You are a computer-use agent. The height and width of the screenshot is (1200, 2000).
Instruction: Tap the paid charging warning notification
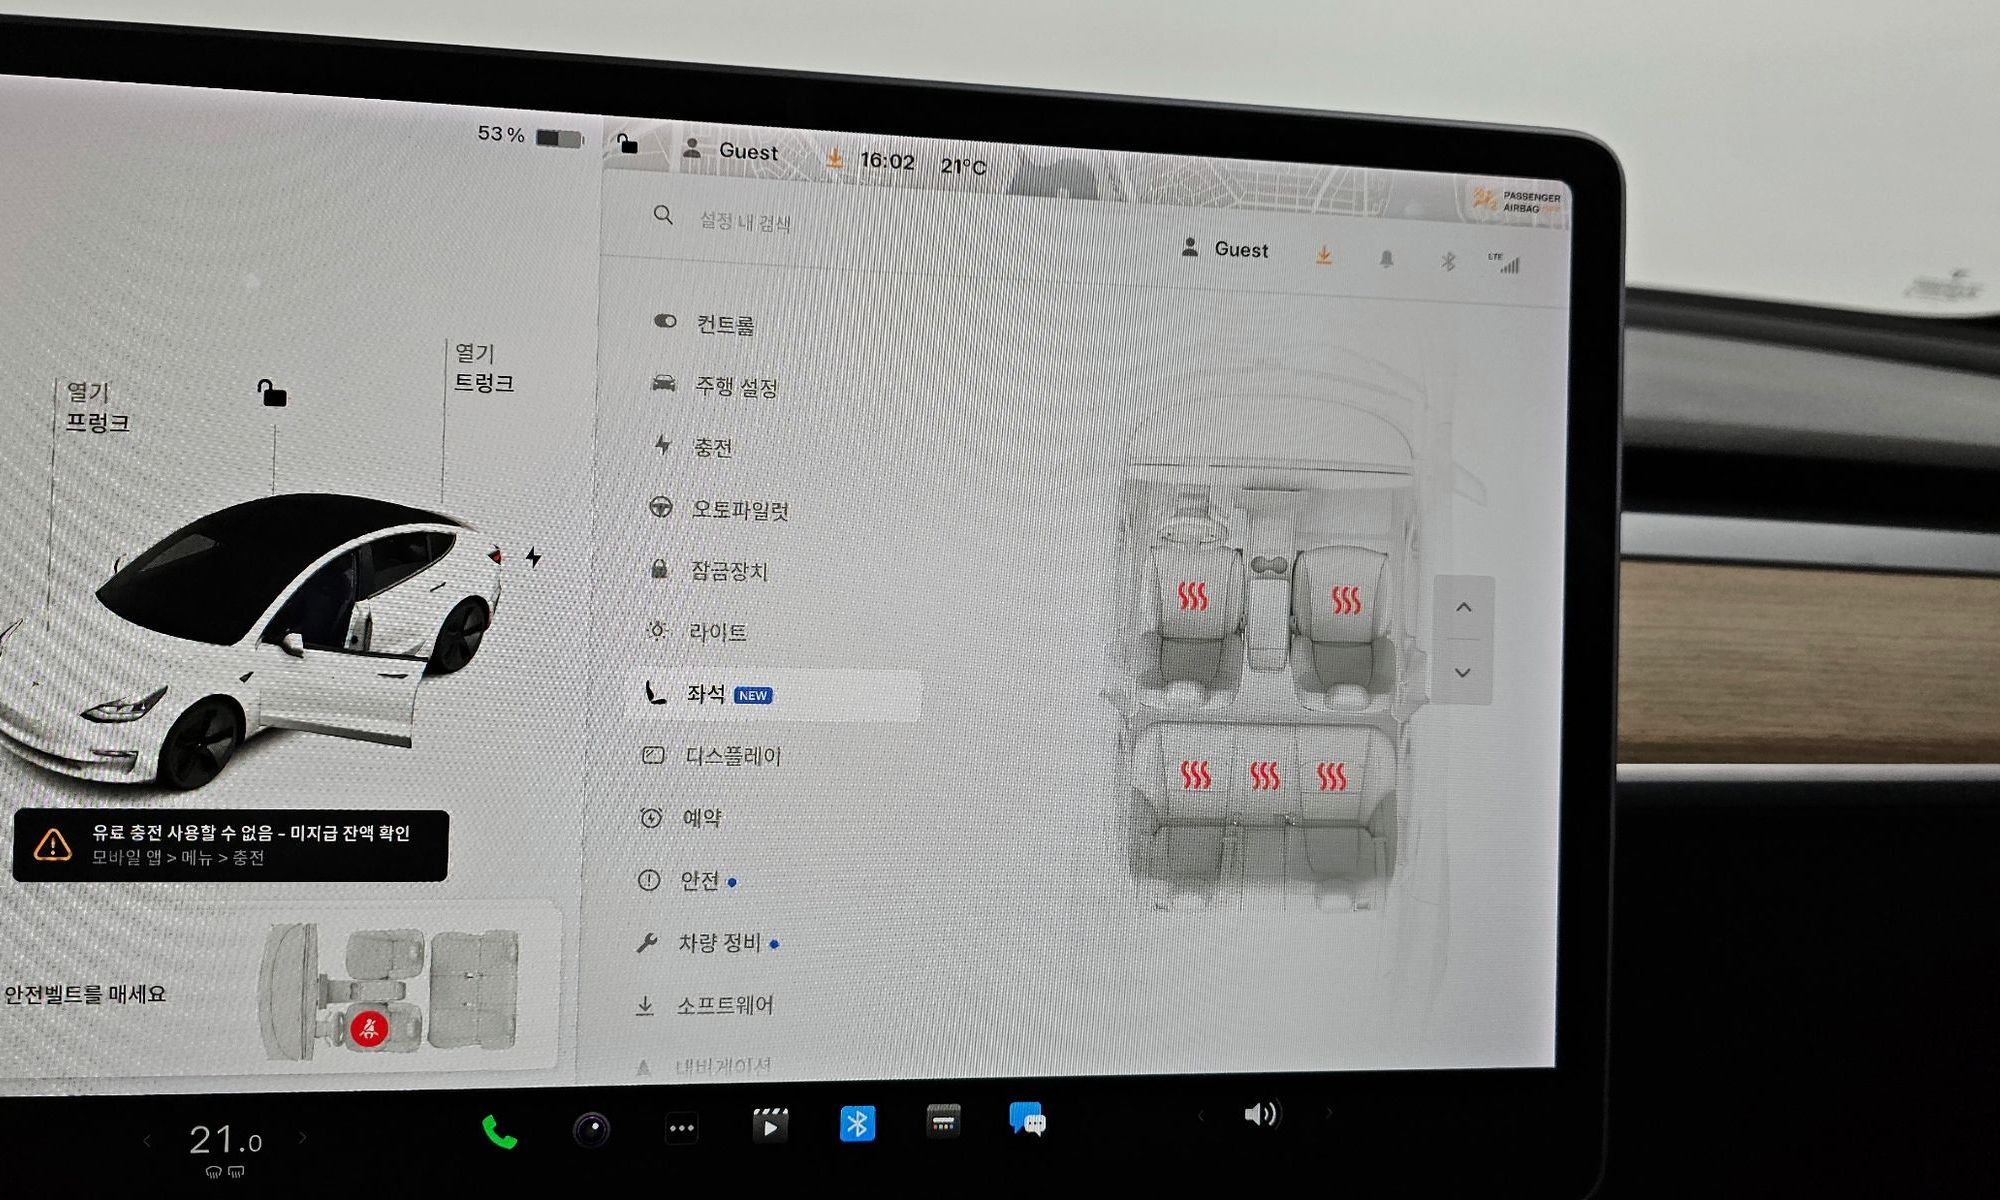tap(230, 845)
